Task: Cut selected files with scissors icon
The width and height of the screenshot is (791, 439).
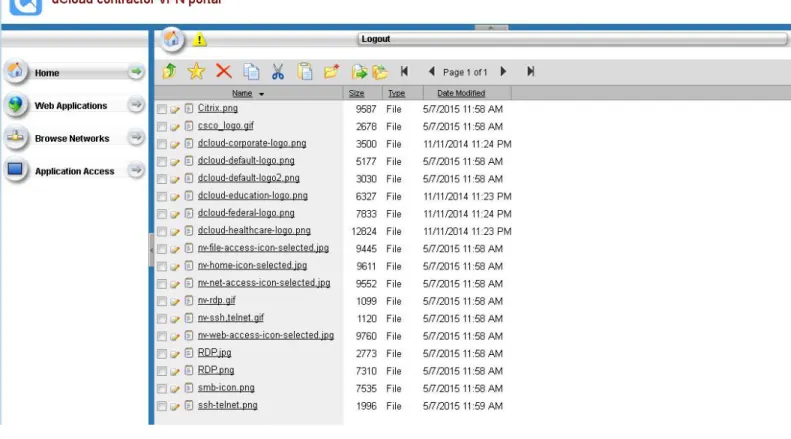Action: coord(278,72)
